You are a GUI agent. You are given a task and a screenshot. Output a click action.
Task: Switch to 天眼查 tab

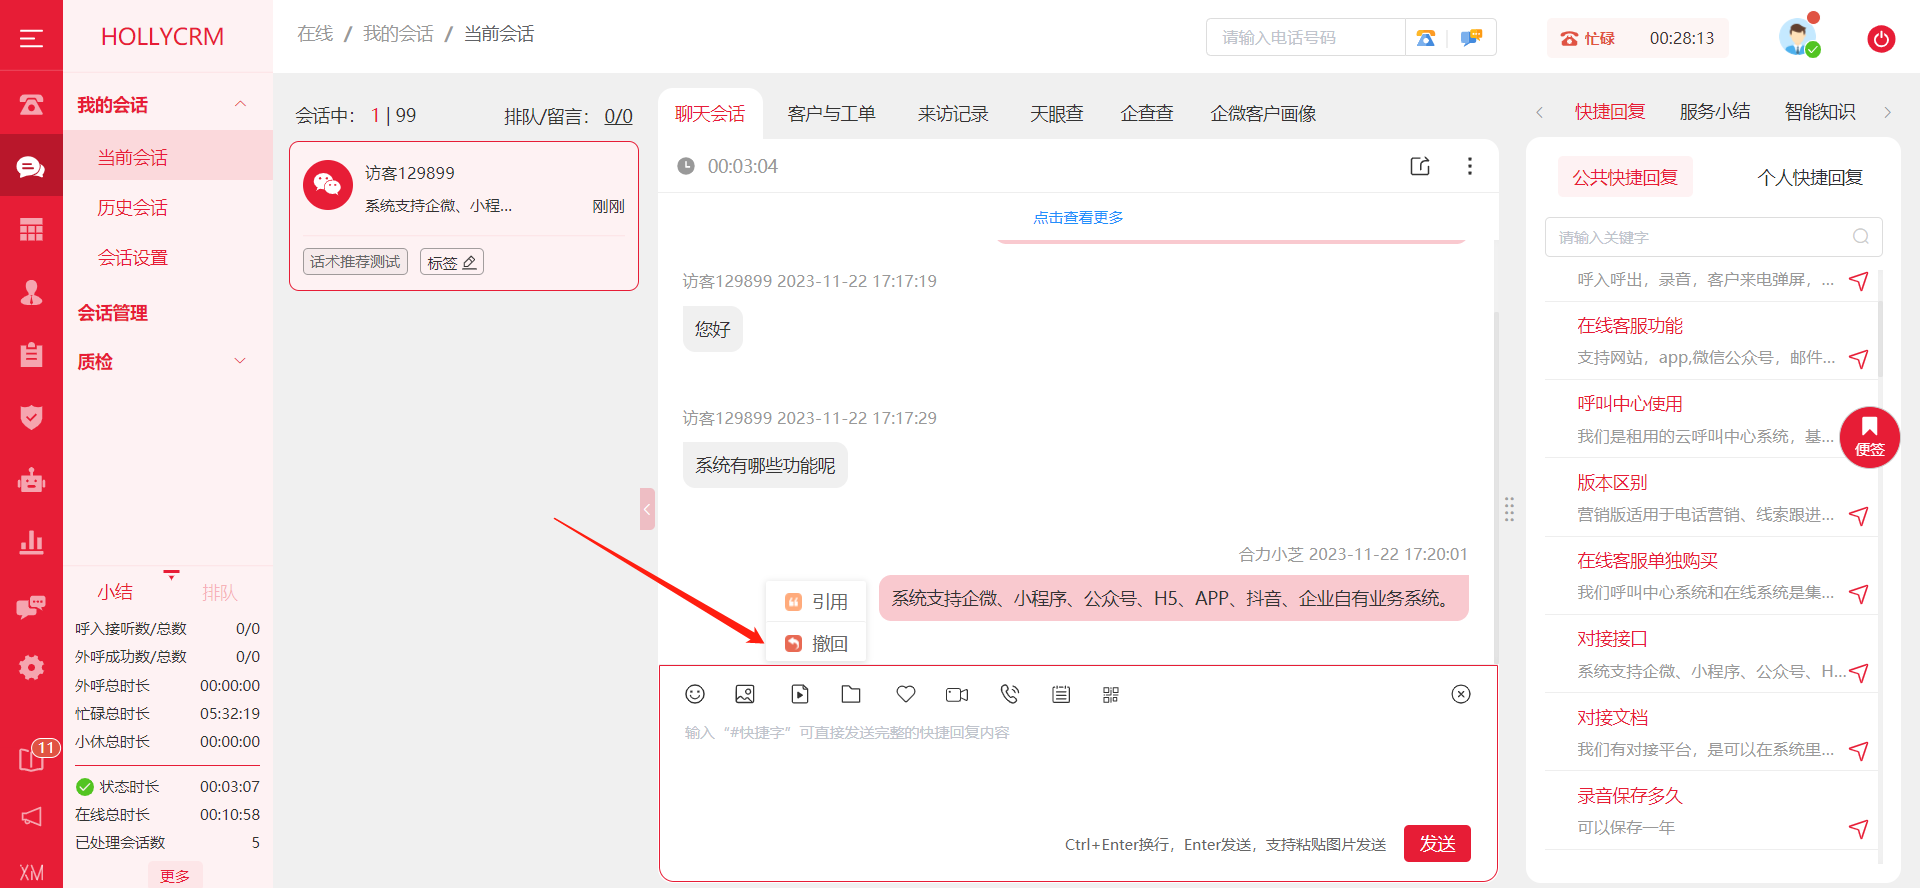coord(1057,114)
